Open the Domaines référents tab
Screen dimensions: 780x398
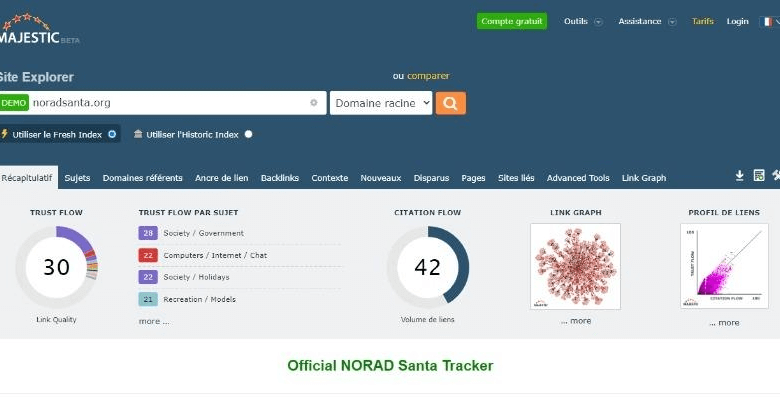coord(142,178)
